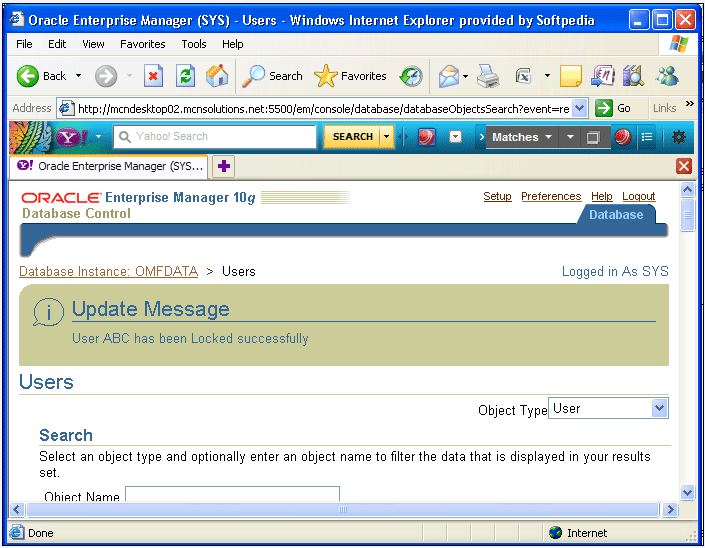Click the yellow SEARCH button
705x548 pixels.
pyautogui.click(x=352, y=137)
